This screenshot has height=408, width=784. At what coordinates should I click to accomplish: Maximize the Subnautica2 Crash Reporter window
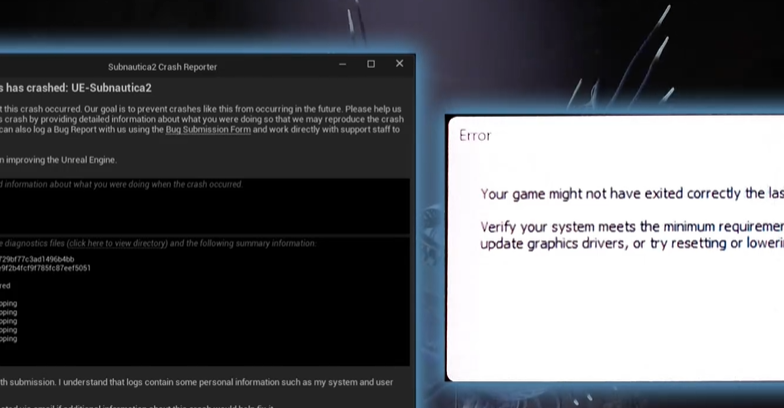pos(371,64)
